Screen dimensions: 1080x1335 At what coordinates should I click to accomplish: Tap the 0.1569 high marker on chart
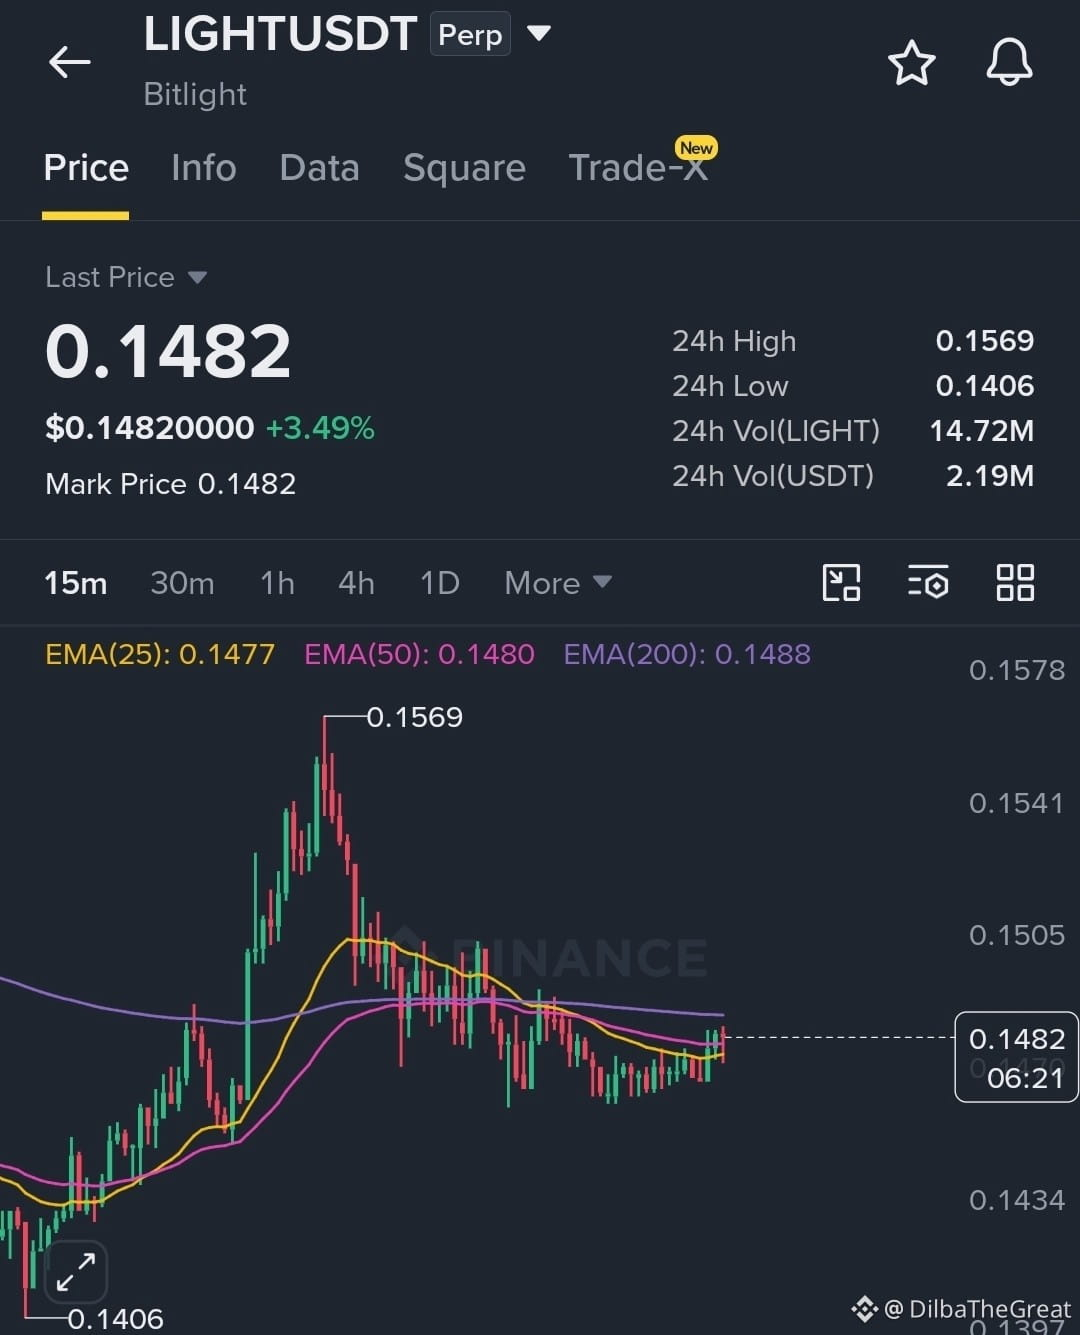pyautogui.click(x=415, y=717)
